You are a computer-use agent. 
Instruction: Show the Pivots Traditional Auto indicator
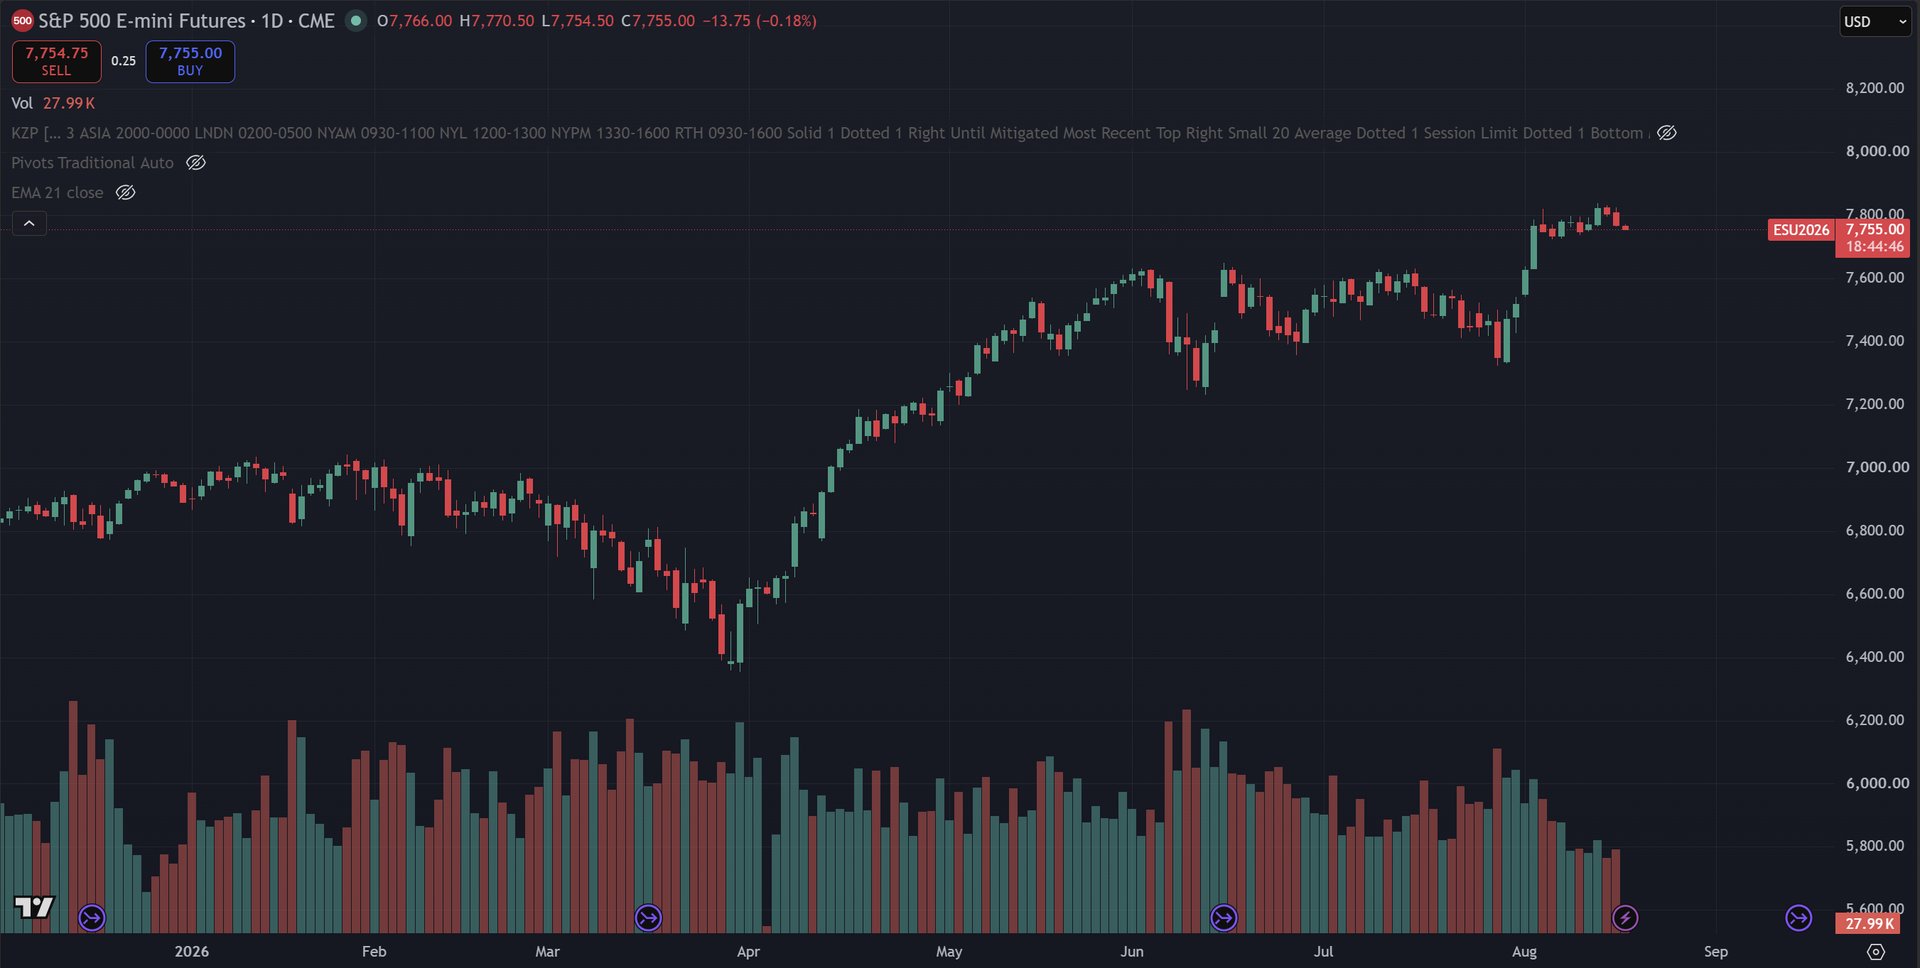tap(196, 163)
